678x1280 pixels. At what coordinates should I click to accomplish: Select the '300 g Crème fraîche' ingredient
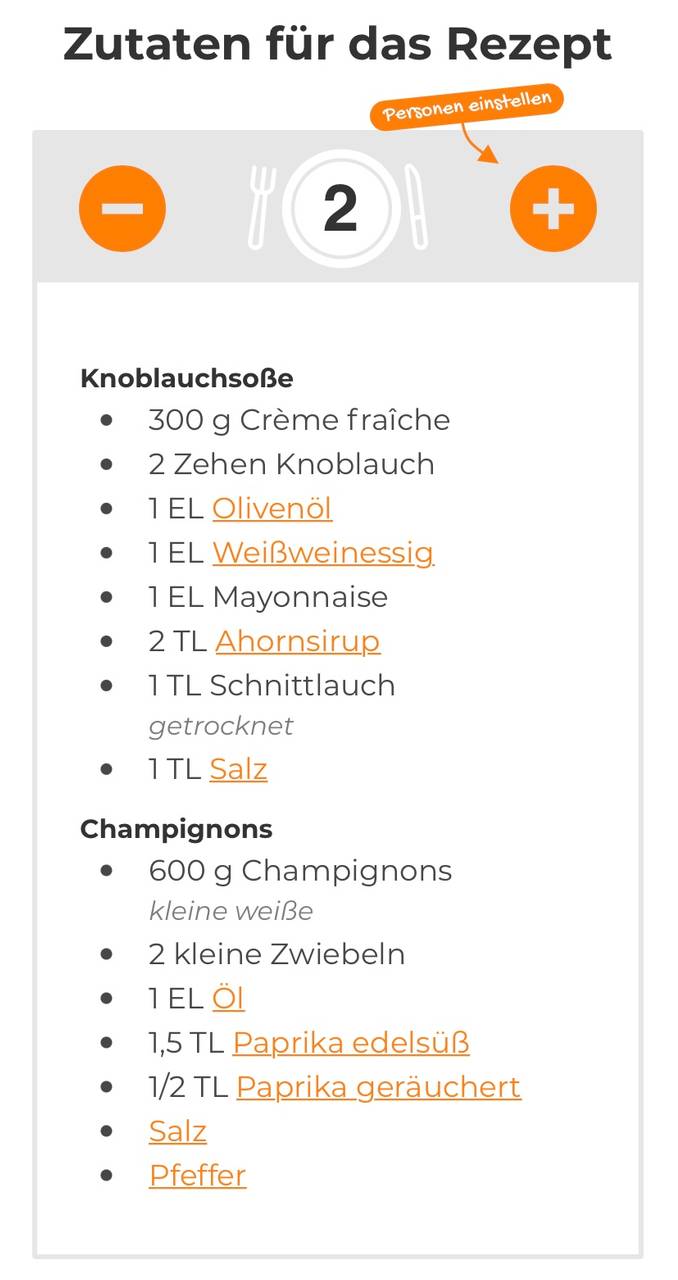(299, 420)
